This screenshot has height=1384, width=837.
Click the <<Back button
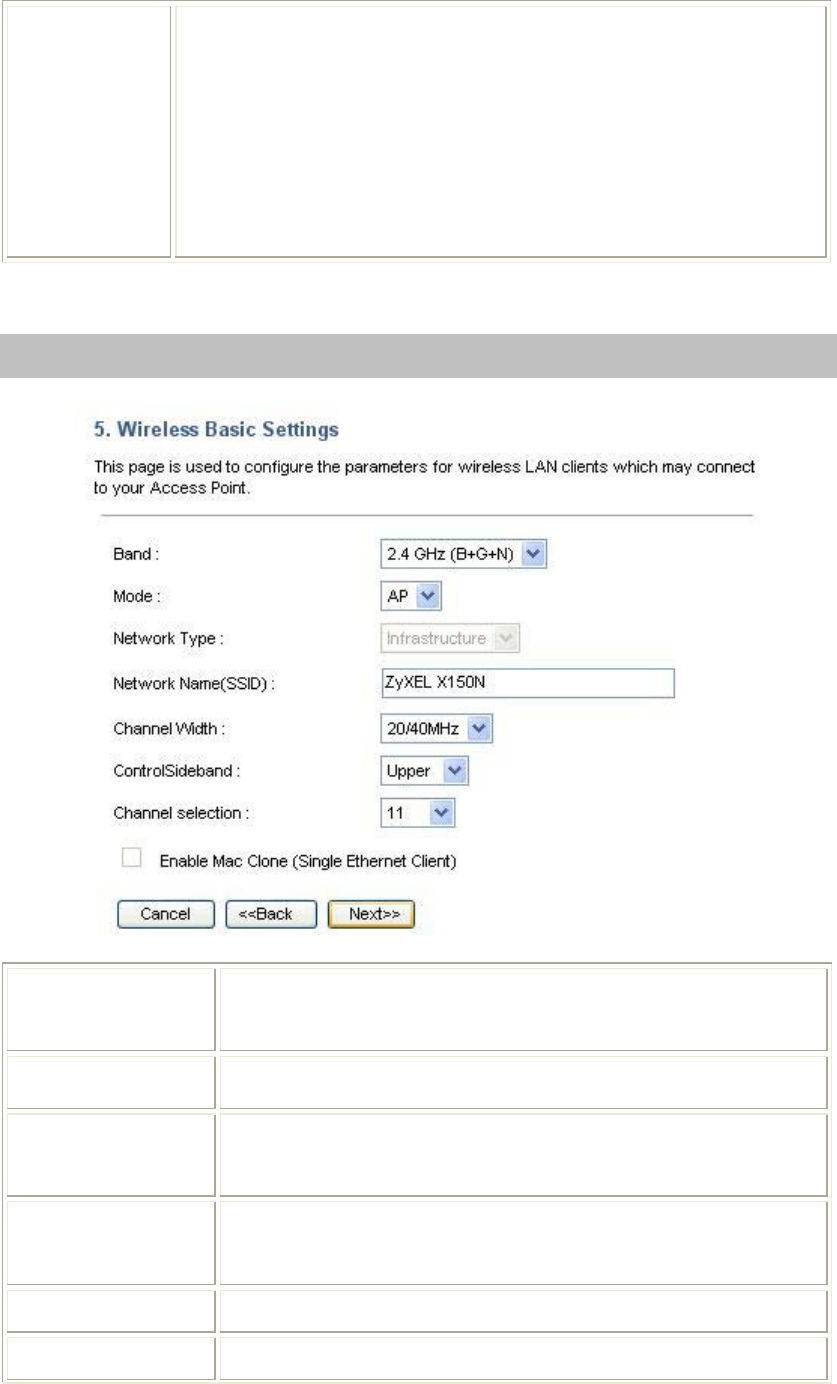pos(271,914)
